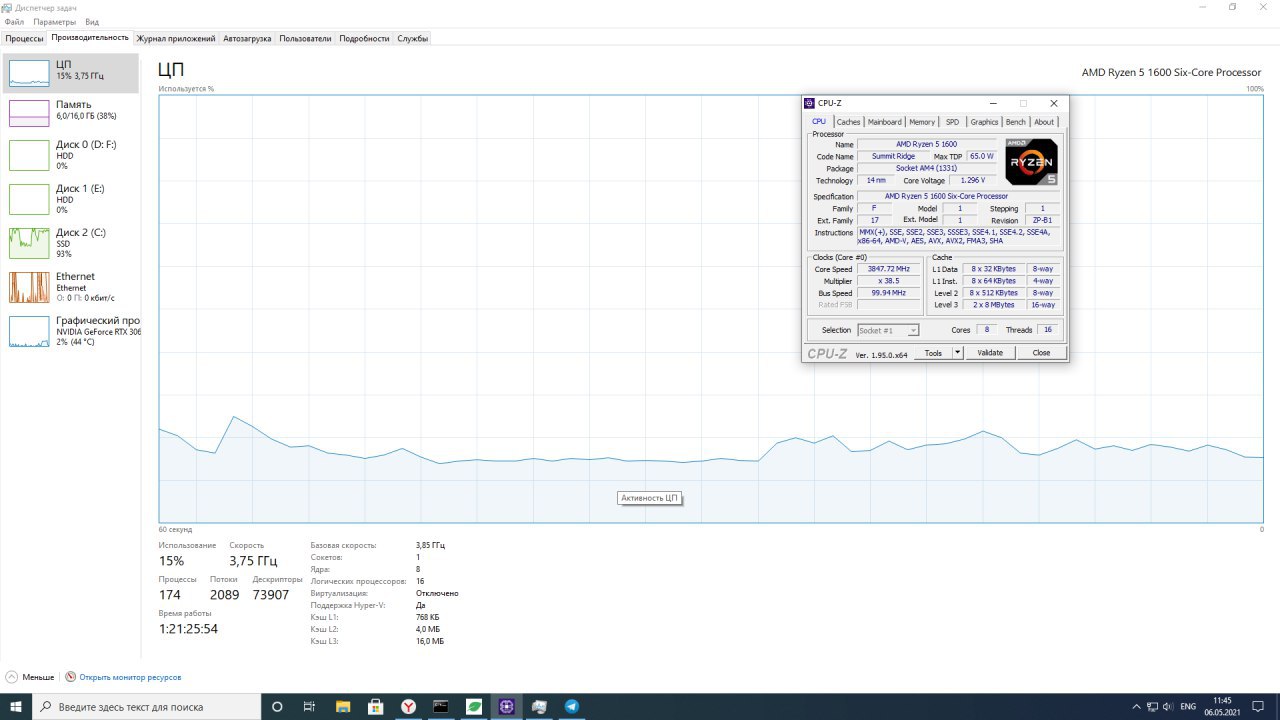Open the Вид menu

(x=92, y=21)
